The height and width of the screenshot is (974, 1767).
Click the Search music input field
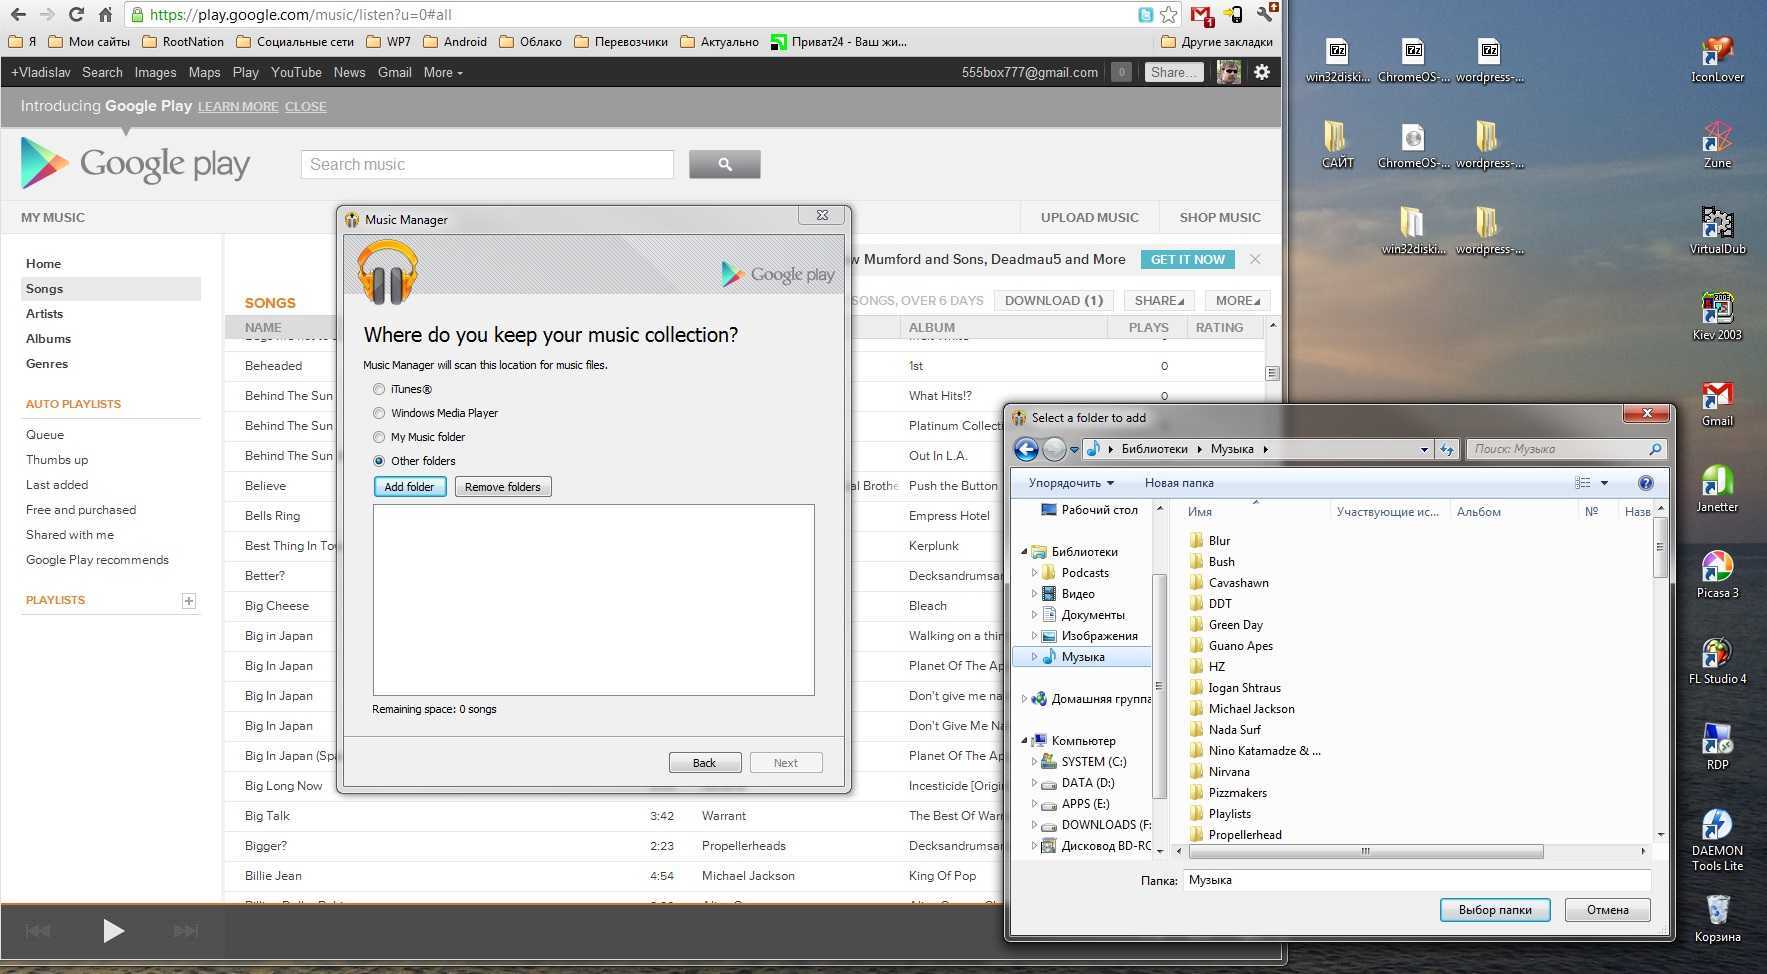tap(487, 164)
